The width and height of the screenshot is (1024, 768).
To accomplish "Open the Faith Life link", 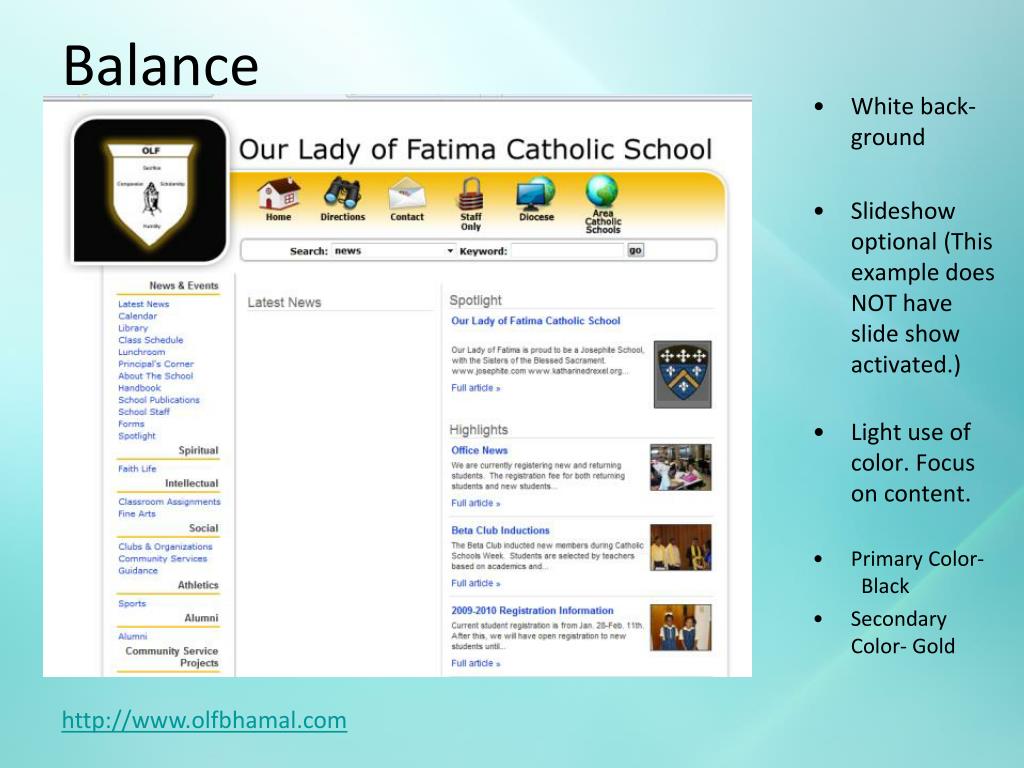I will point(137,469).
